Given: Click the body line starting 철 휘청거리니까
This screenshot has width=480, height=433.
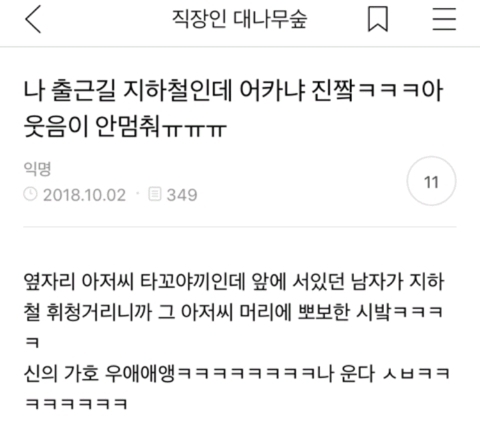Looking at the screenshot, I should [233, 312].
